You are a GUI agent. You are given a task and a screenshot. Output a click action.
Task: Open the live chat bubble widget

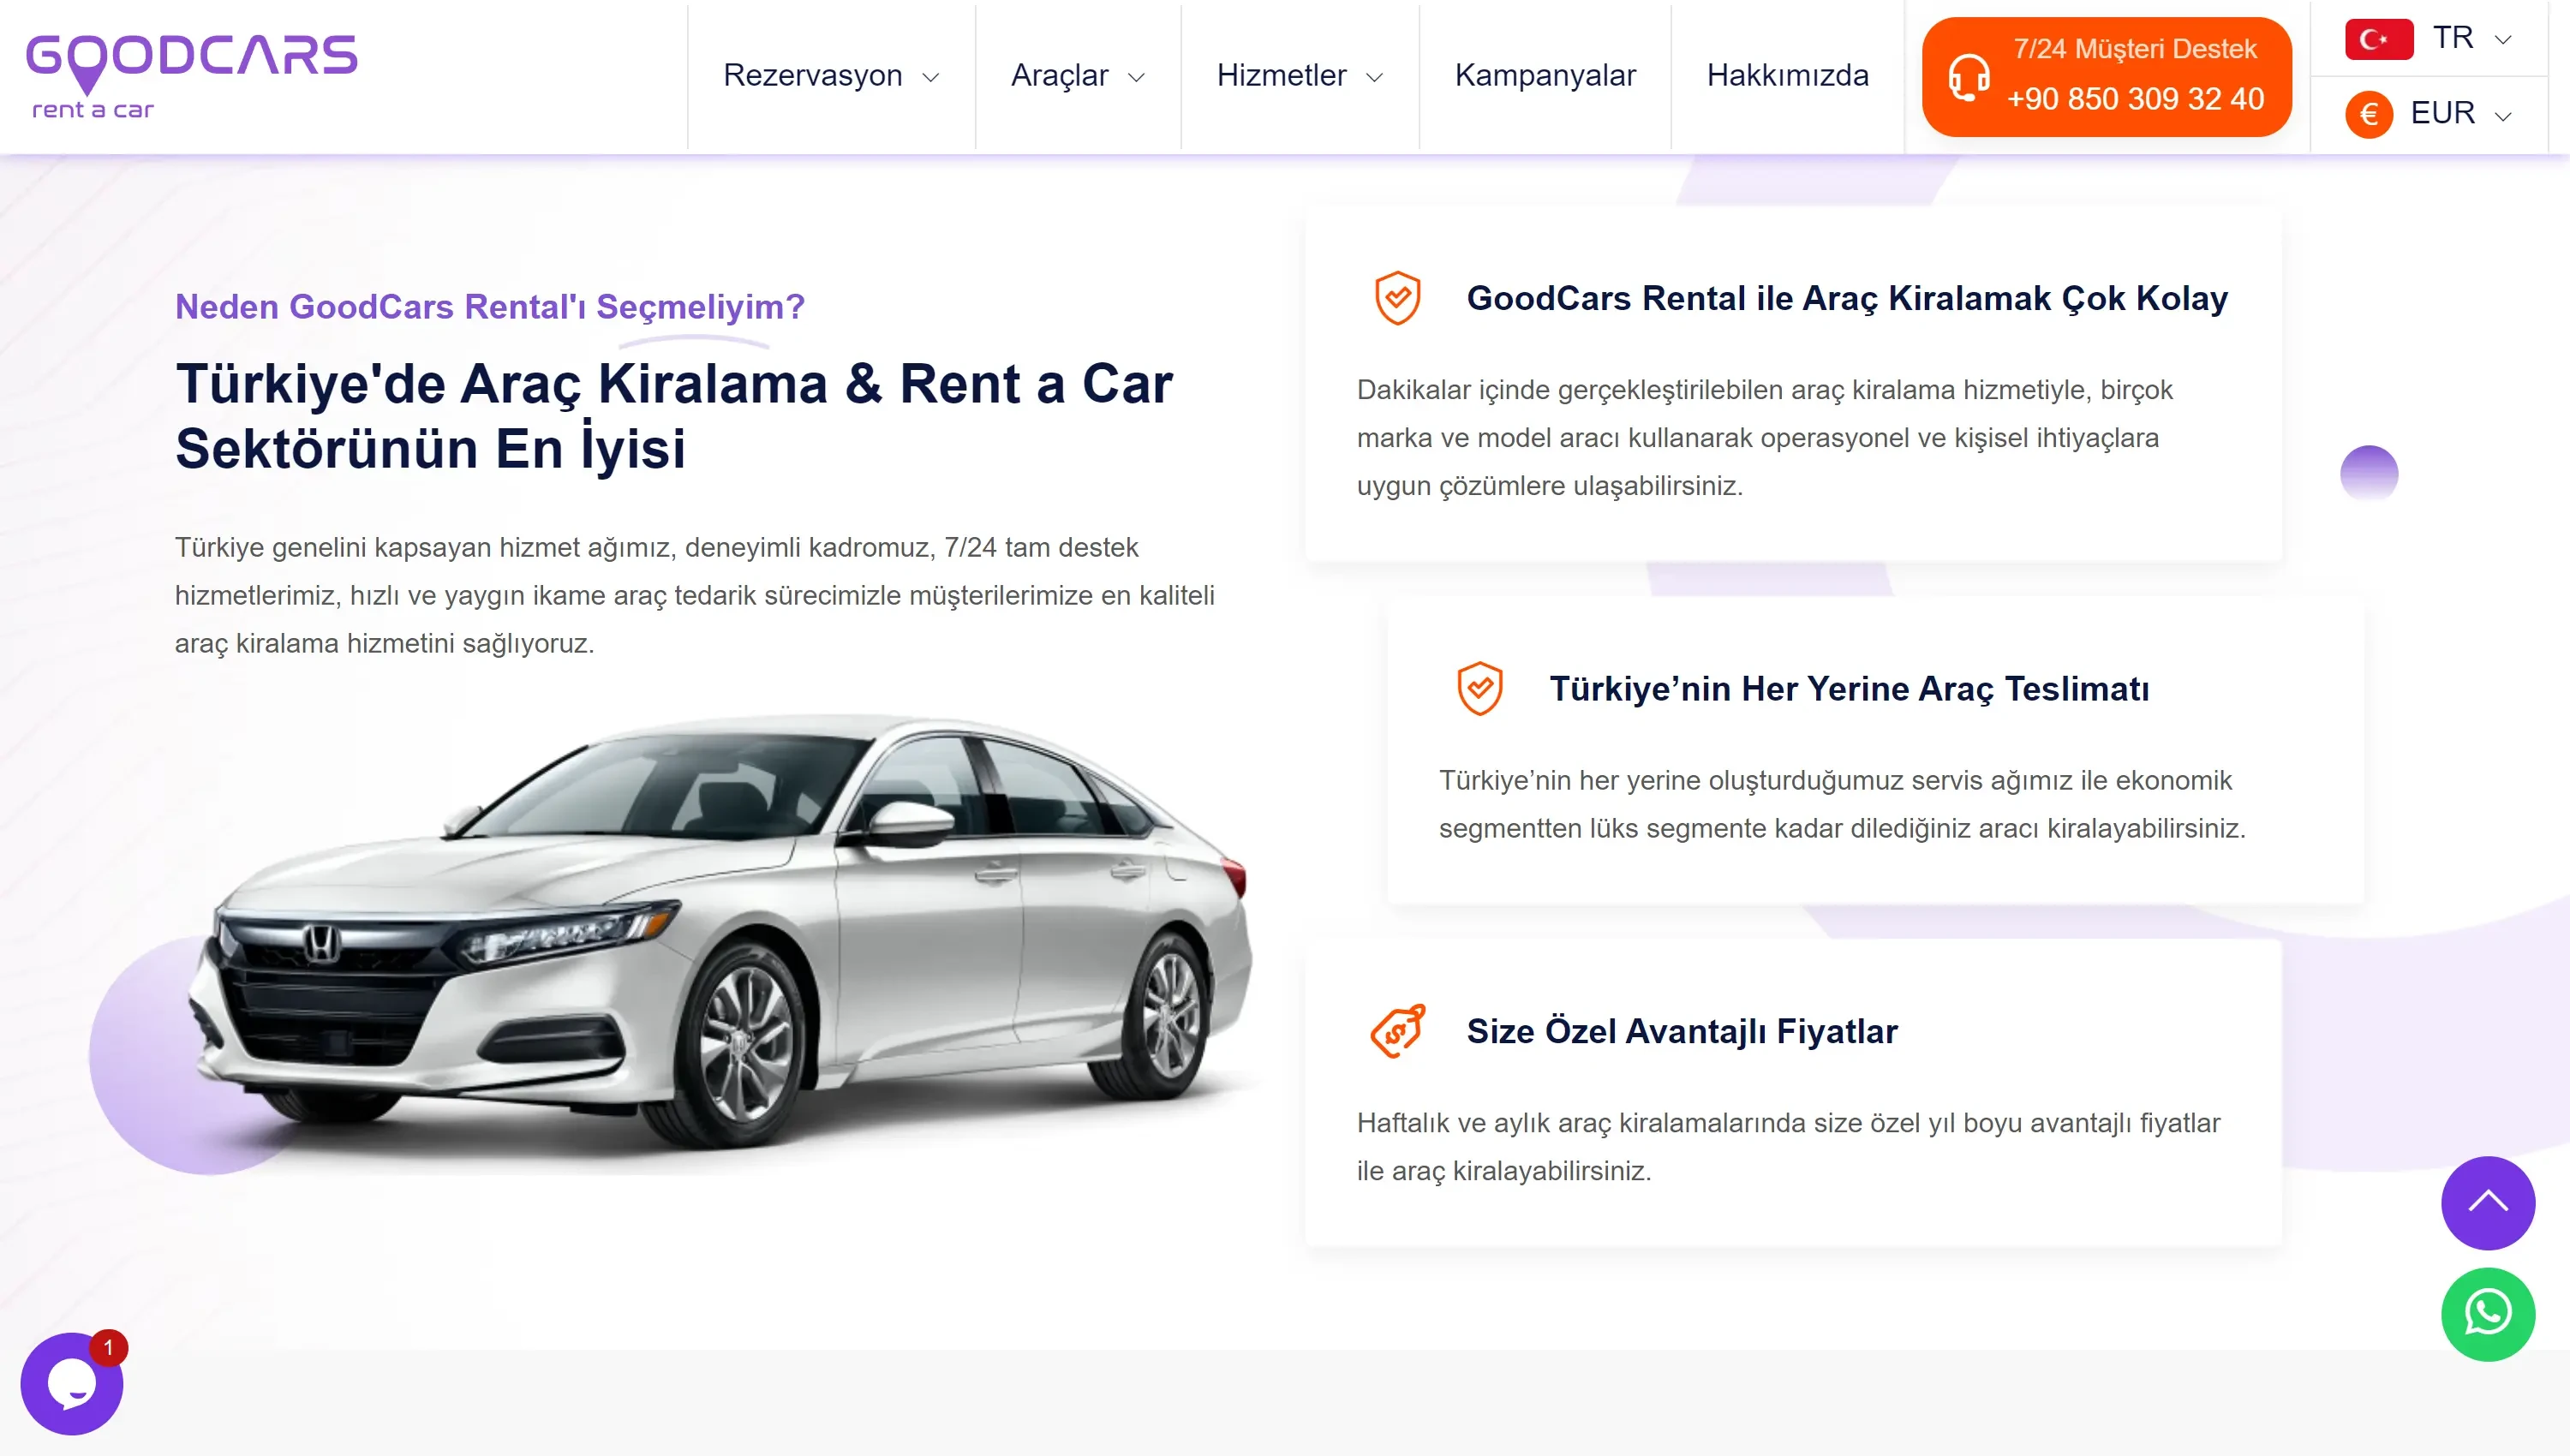[x=71, y=1383]
